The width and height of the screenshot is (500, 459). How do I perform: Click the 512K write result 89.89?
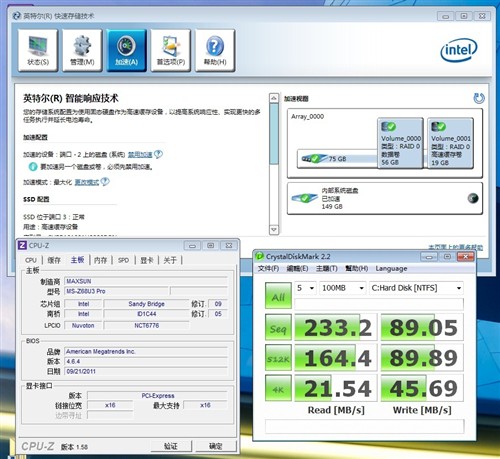422,358
